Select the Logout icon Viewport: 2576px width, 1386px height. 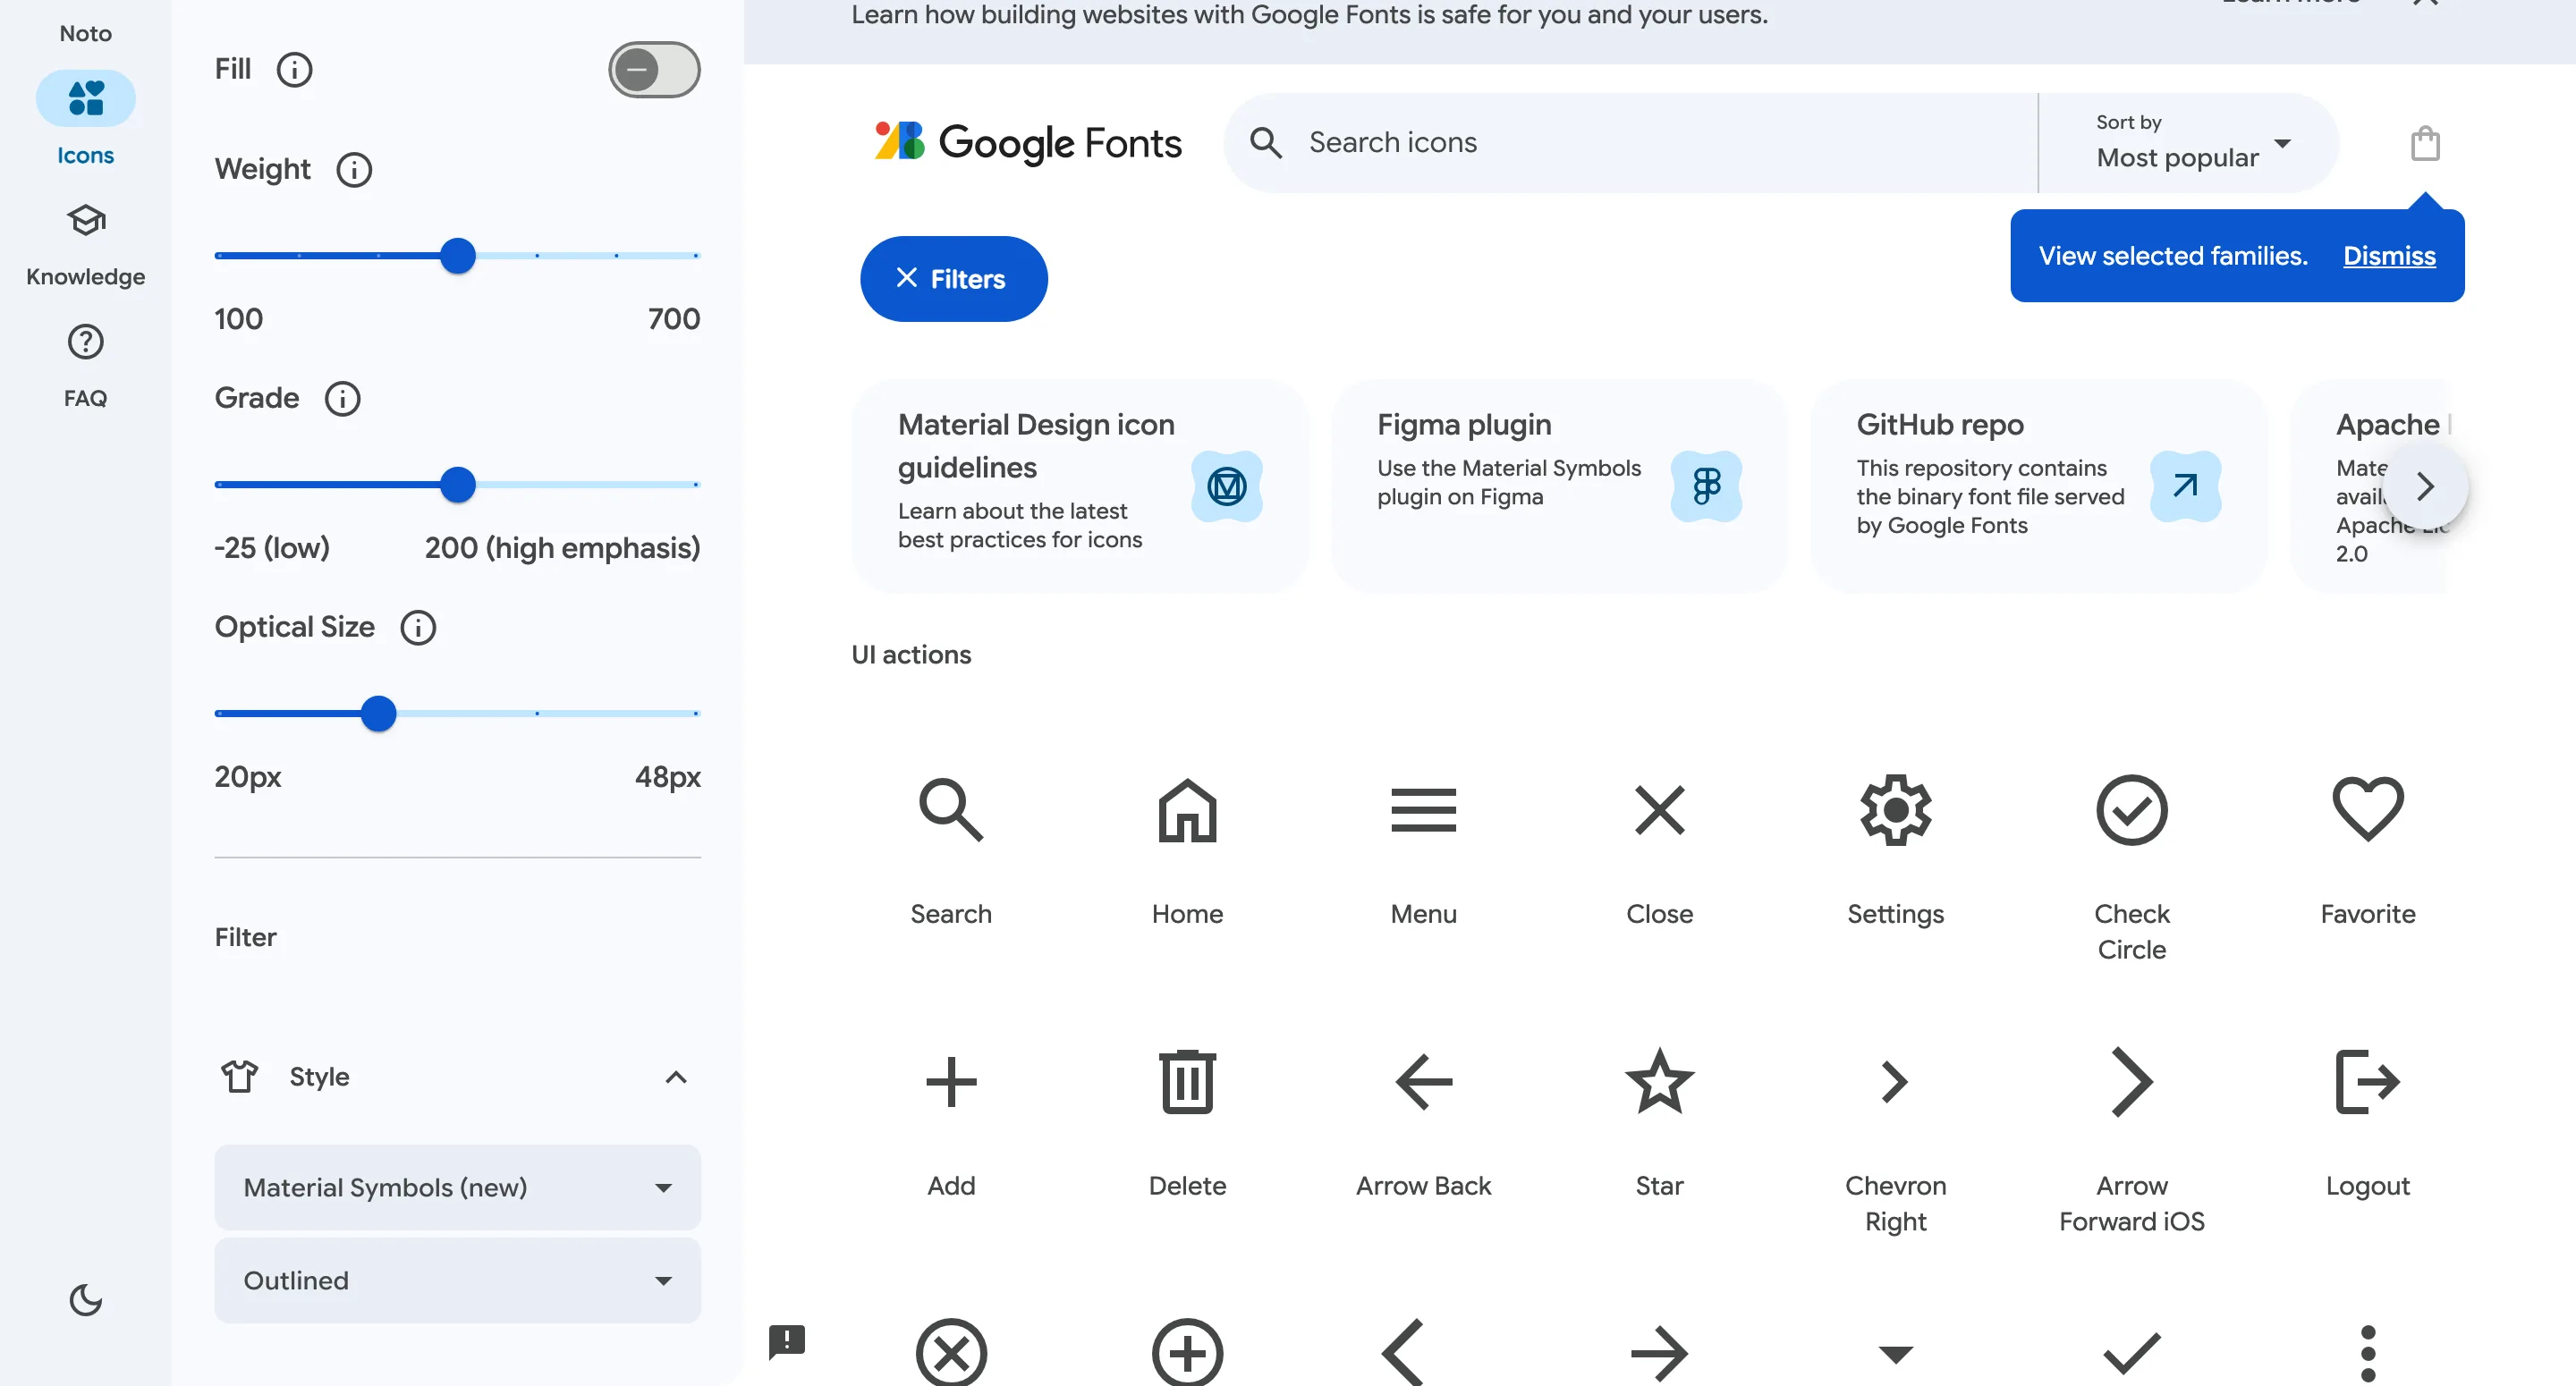point(2367,1081)
